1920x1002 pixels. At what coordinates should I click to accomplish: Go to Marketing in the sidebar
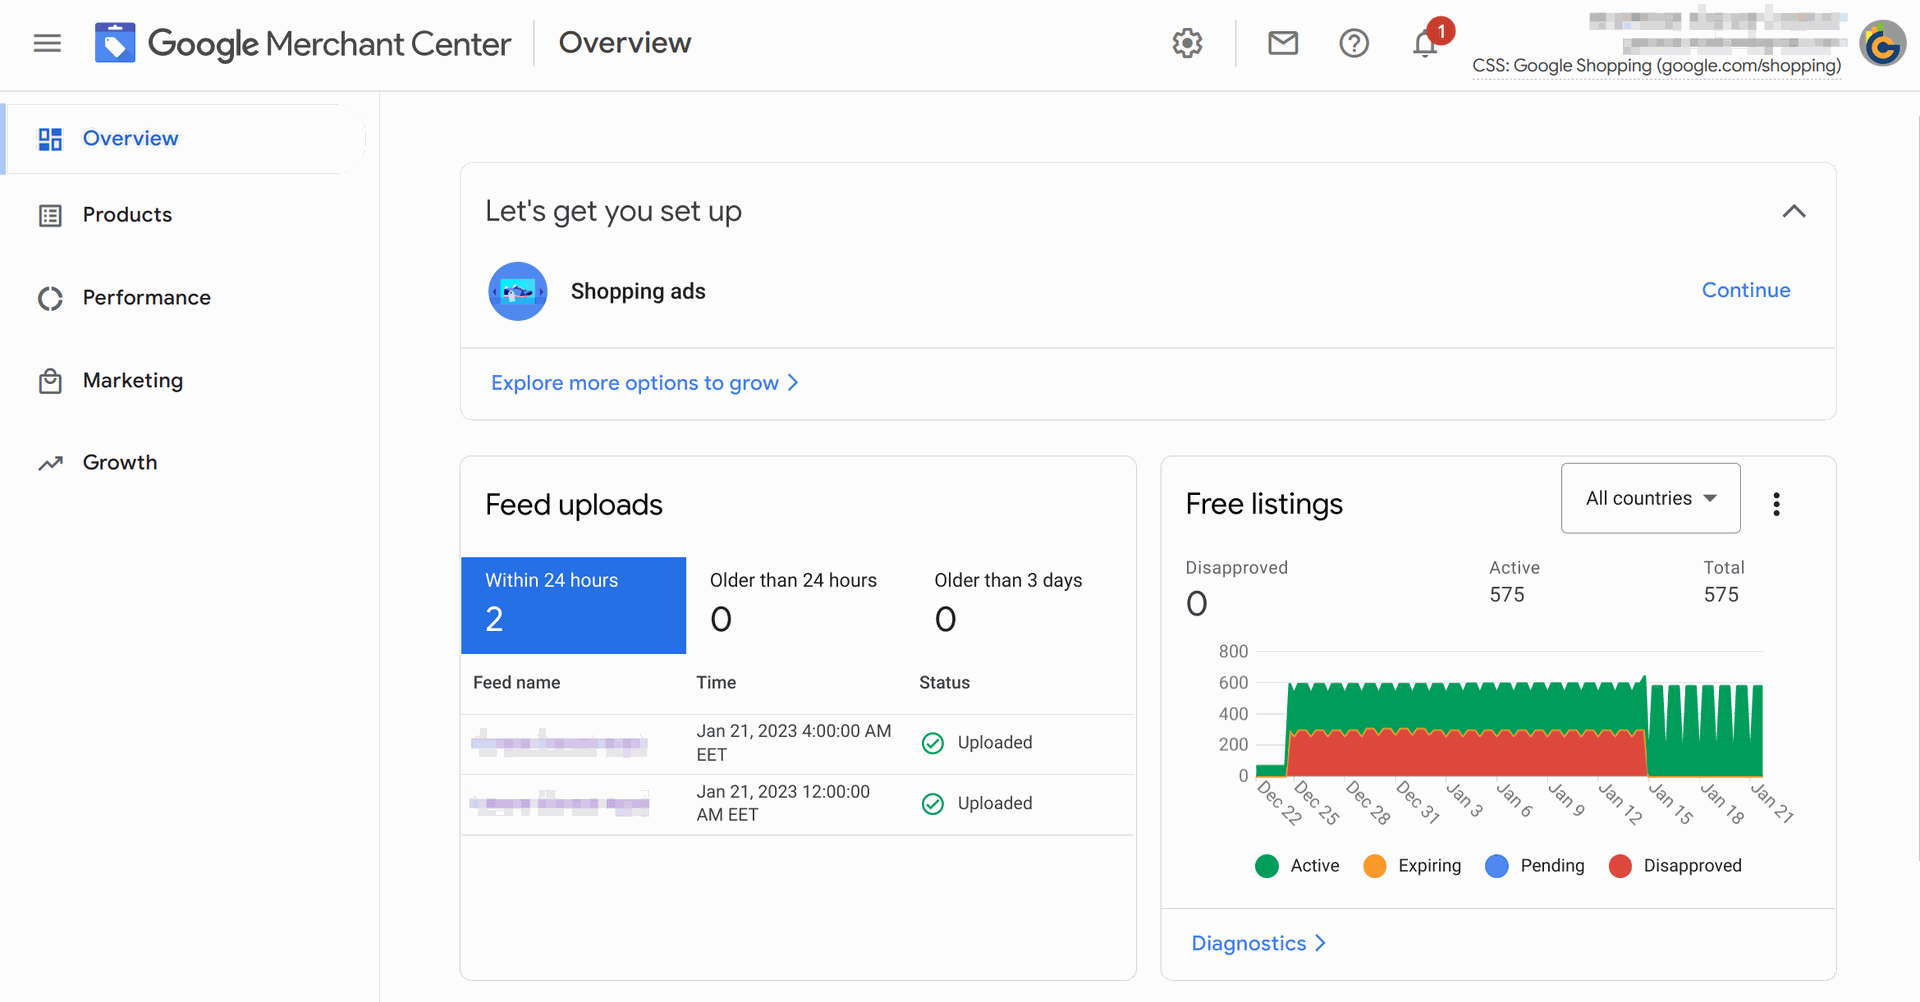(133, 381)
